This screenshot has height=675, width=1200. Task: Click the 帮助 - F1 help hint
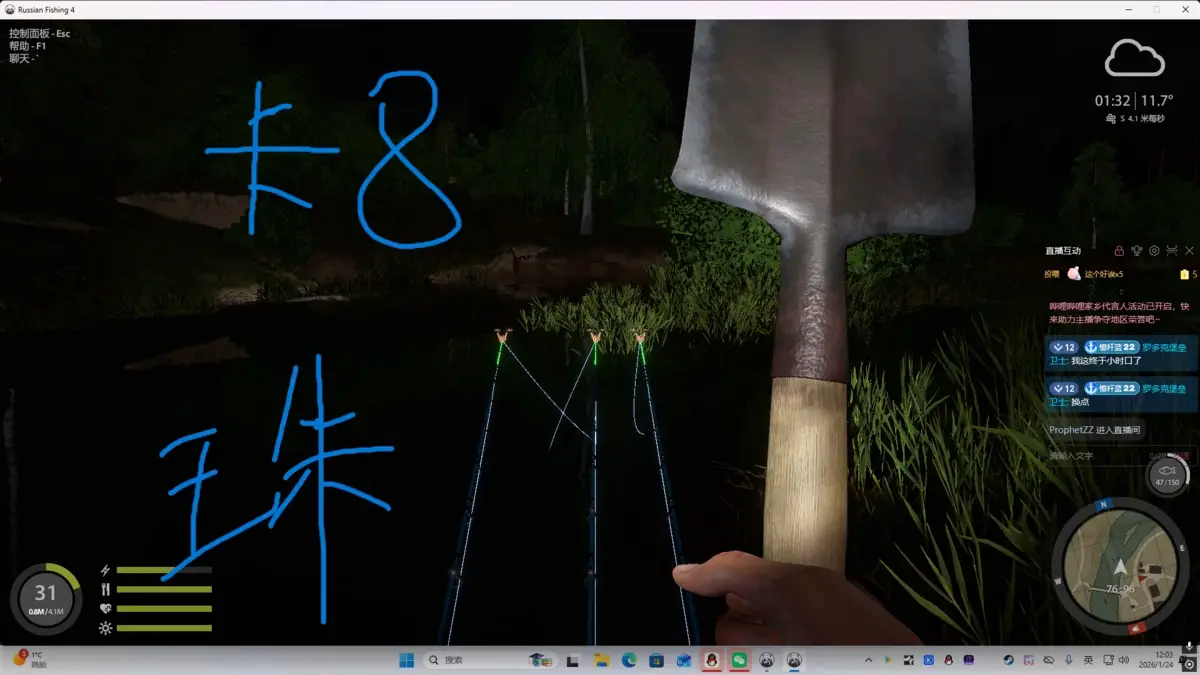[27, 46]
